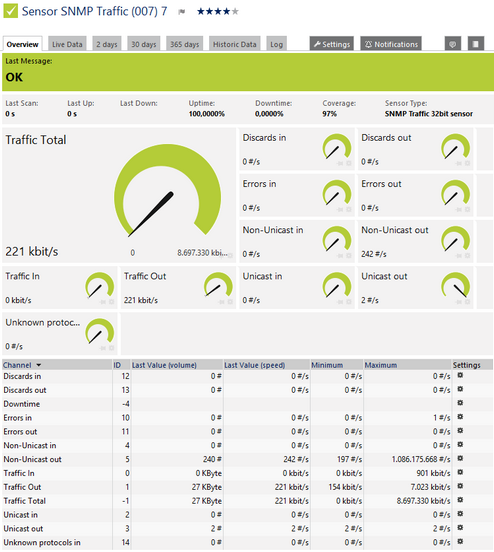Sort the table by the ID column
Screen dimensions: 494x552
point(117,365)
